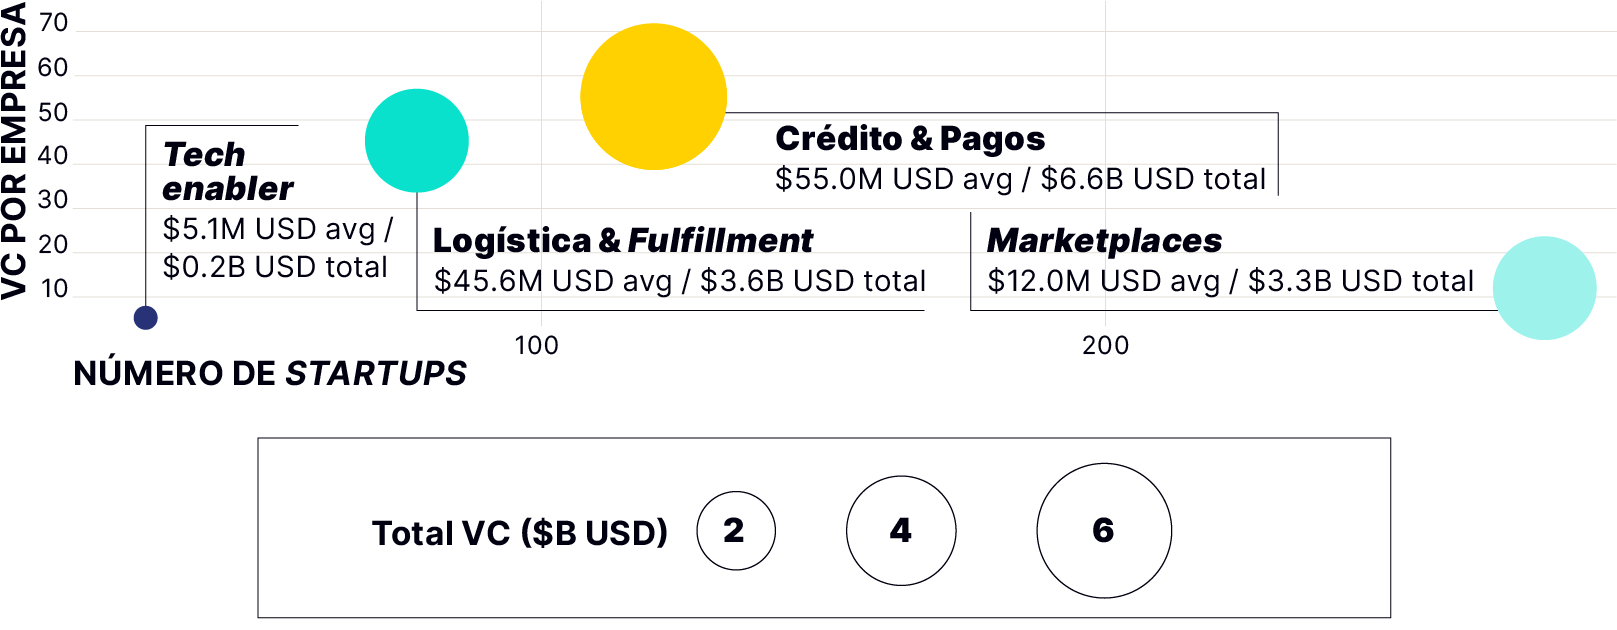Click the Total VC ($B USD) legend title
This screenshot has height=630, width=1617.
coord(520,533)
